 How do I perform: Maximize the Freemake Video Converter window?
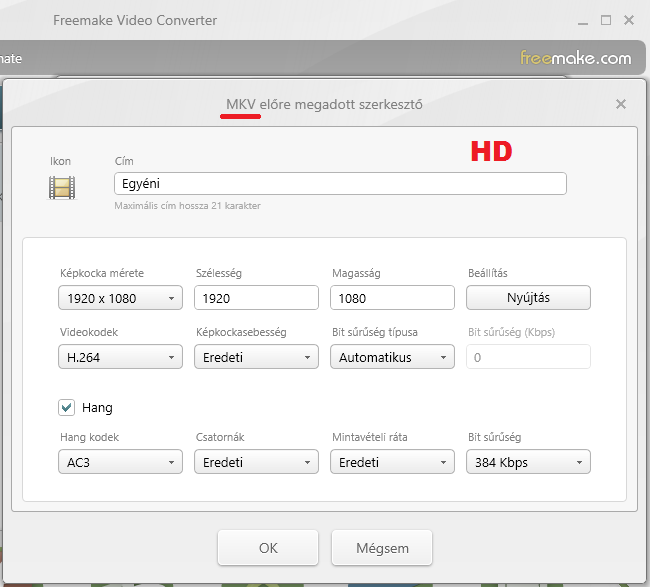click(x=606, y=20)
